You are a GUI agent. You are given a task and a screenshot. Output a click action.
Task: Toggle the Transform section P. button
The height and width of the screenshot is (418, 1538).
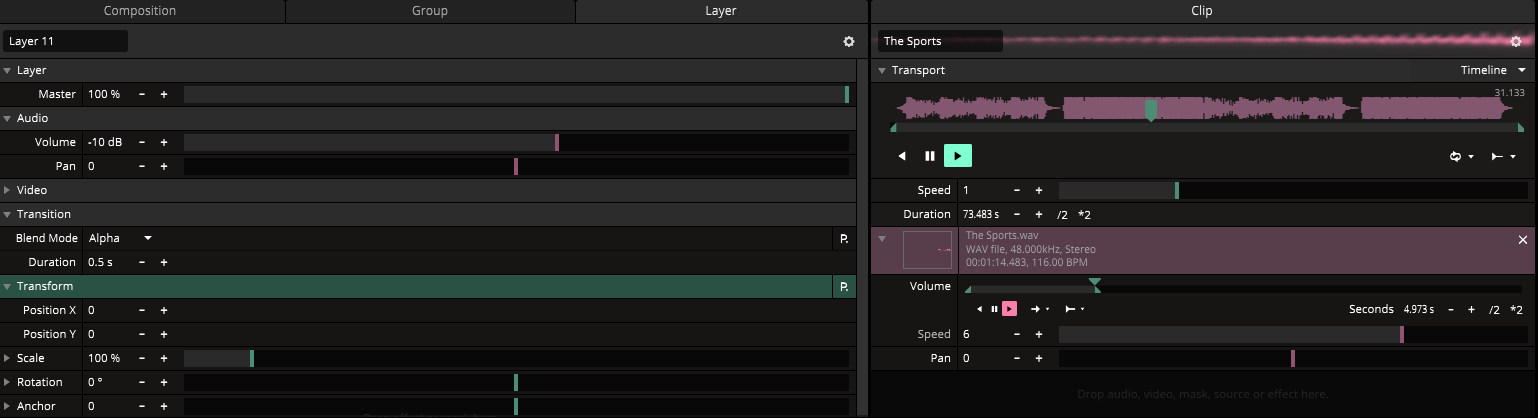click(x=844, y=287)
